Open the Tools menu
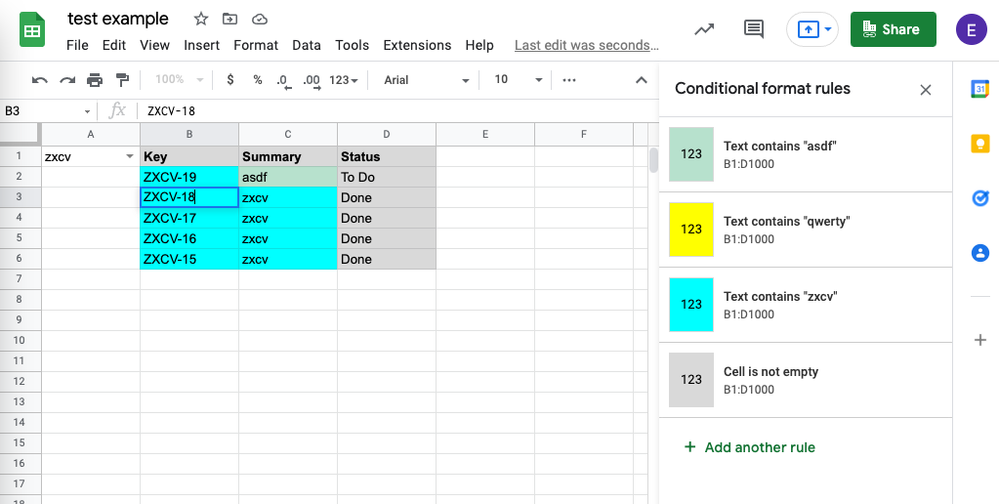The width and height of the screenshot is (999, 504). click(352, 45)
